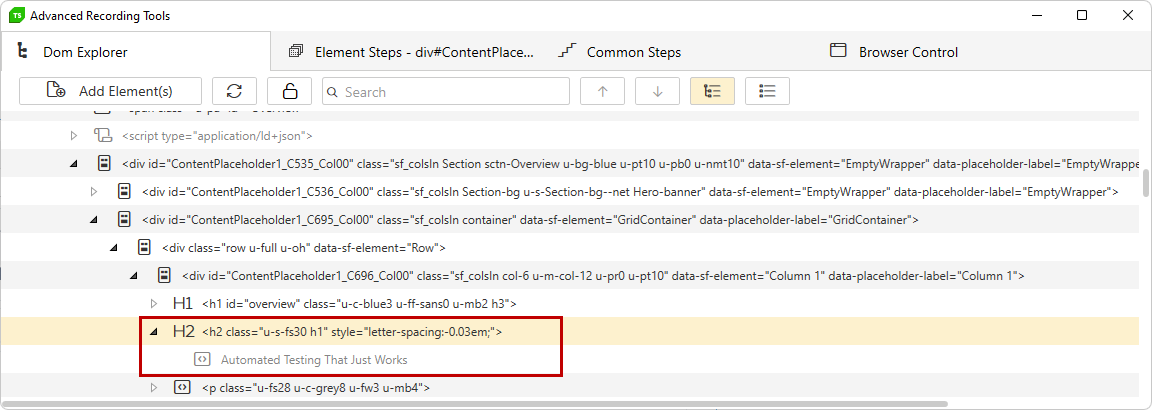This screenshot has height=410, width=1152.
Task: Select the h1 id overview markup text
Action: point(359,303)
